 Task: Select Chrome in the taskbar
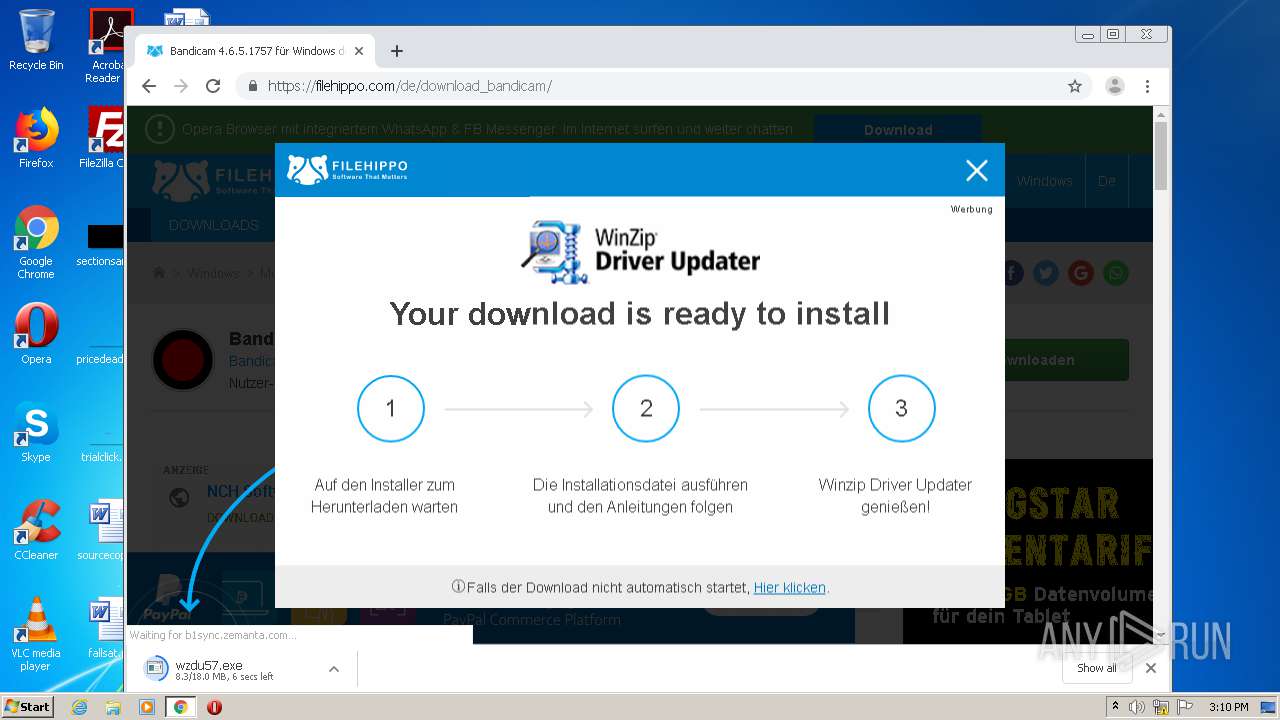point(180,707)
